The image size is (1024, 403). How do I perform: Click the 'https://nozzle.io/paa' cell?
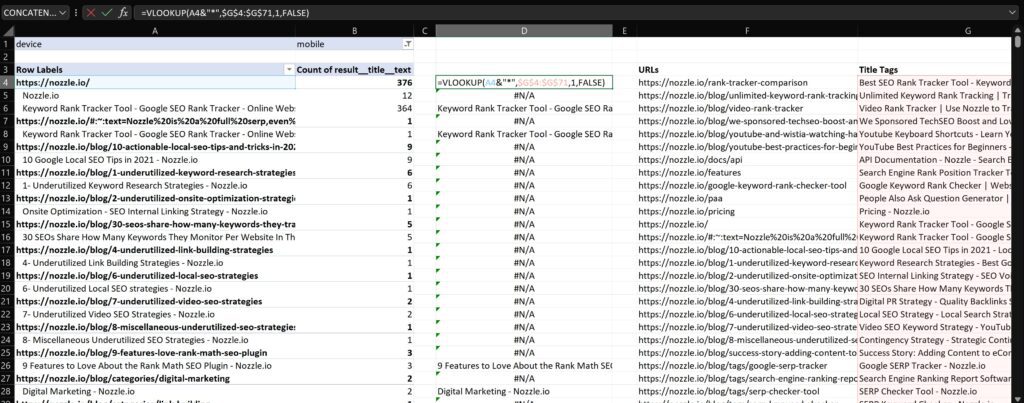[x=747, y=199]
